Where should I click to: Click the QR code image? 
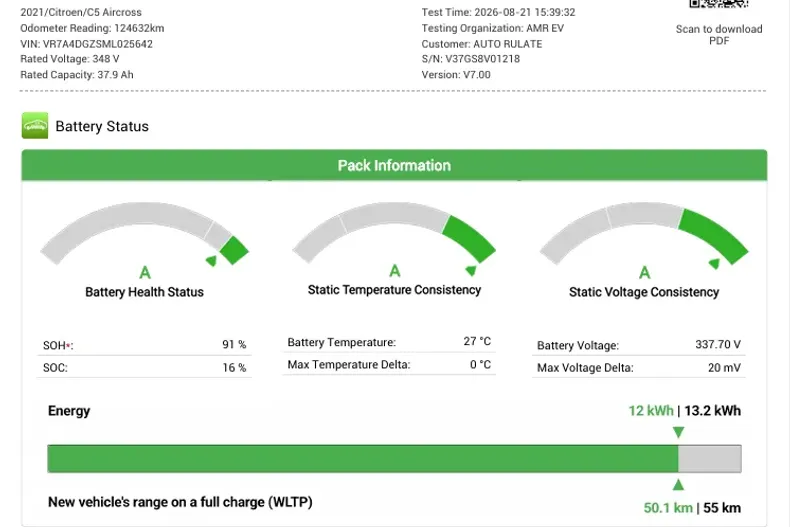point(718,4)
